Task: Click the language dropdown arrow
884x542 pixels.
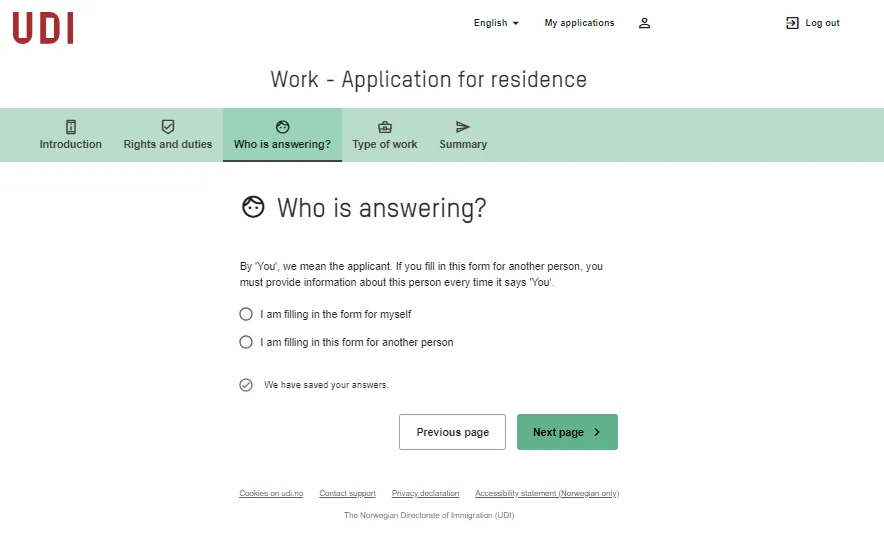Action: click(x=515, y=24)
